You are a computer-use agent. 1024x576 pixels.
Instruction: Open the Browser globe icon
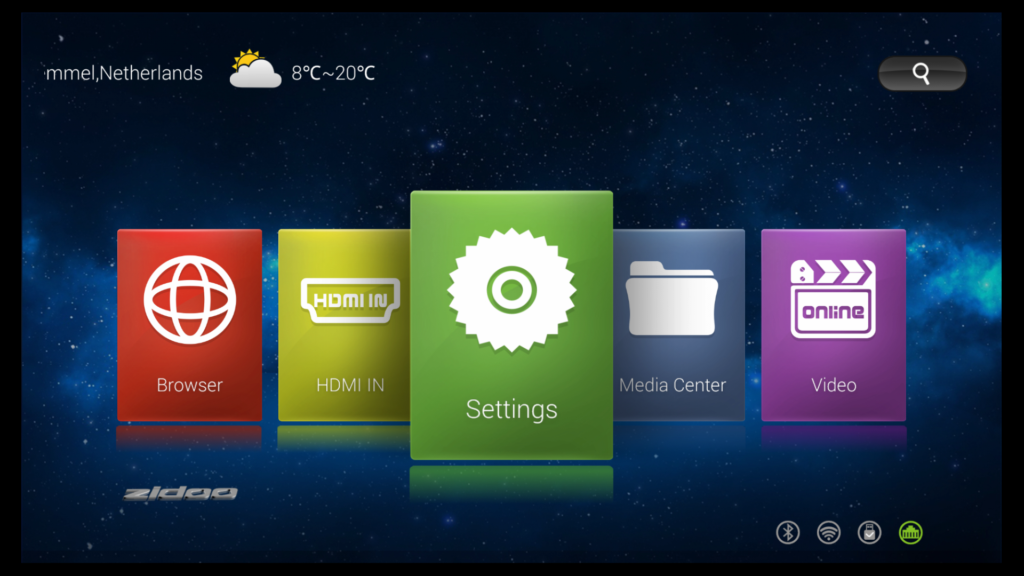tap(189, 300)
